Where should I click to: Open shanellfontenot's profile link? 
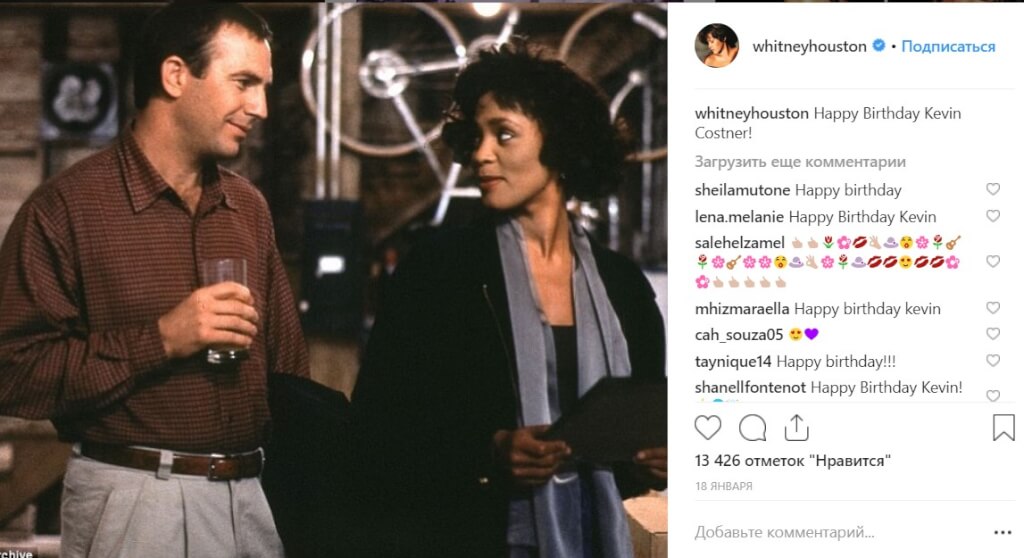coord(750,387)
